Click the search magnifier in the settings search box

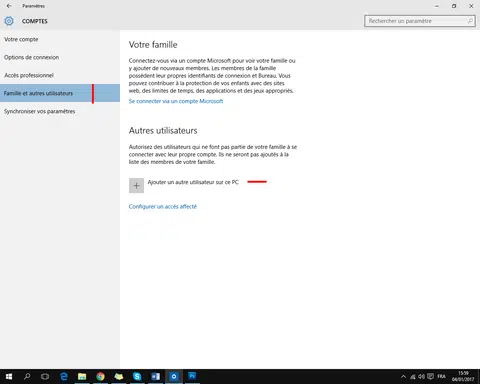coord(470,21)
